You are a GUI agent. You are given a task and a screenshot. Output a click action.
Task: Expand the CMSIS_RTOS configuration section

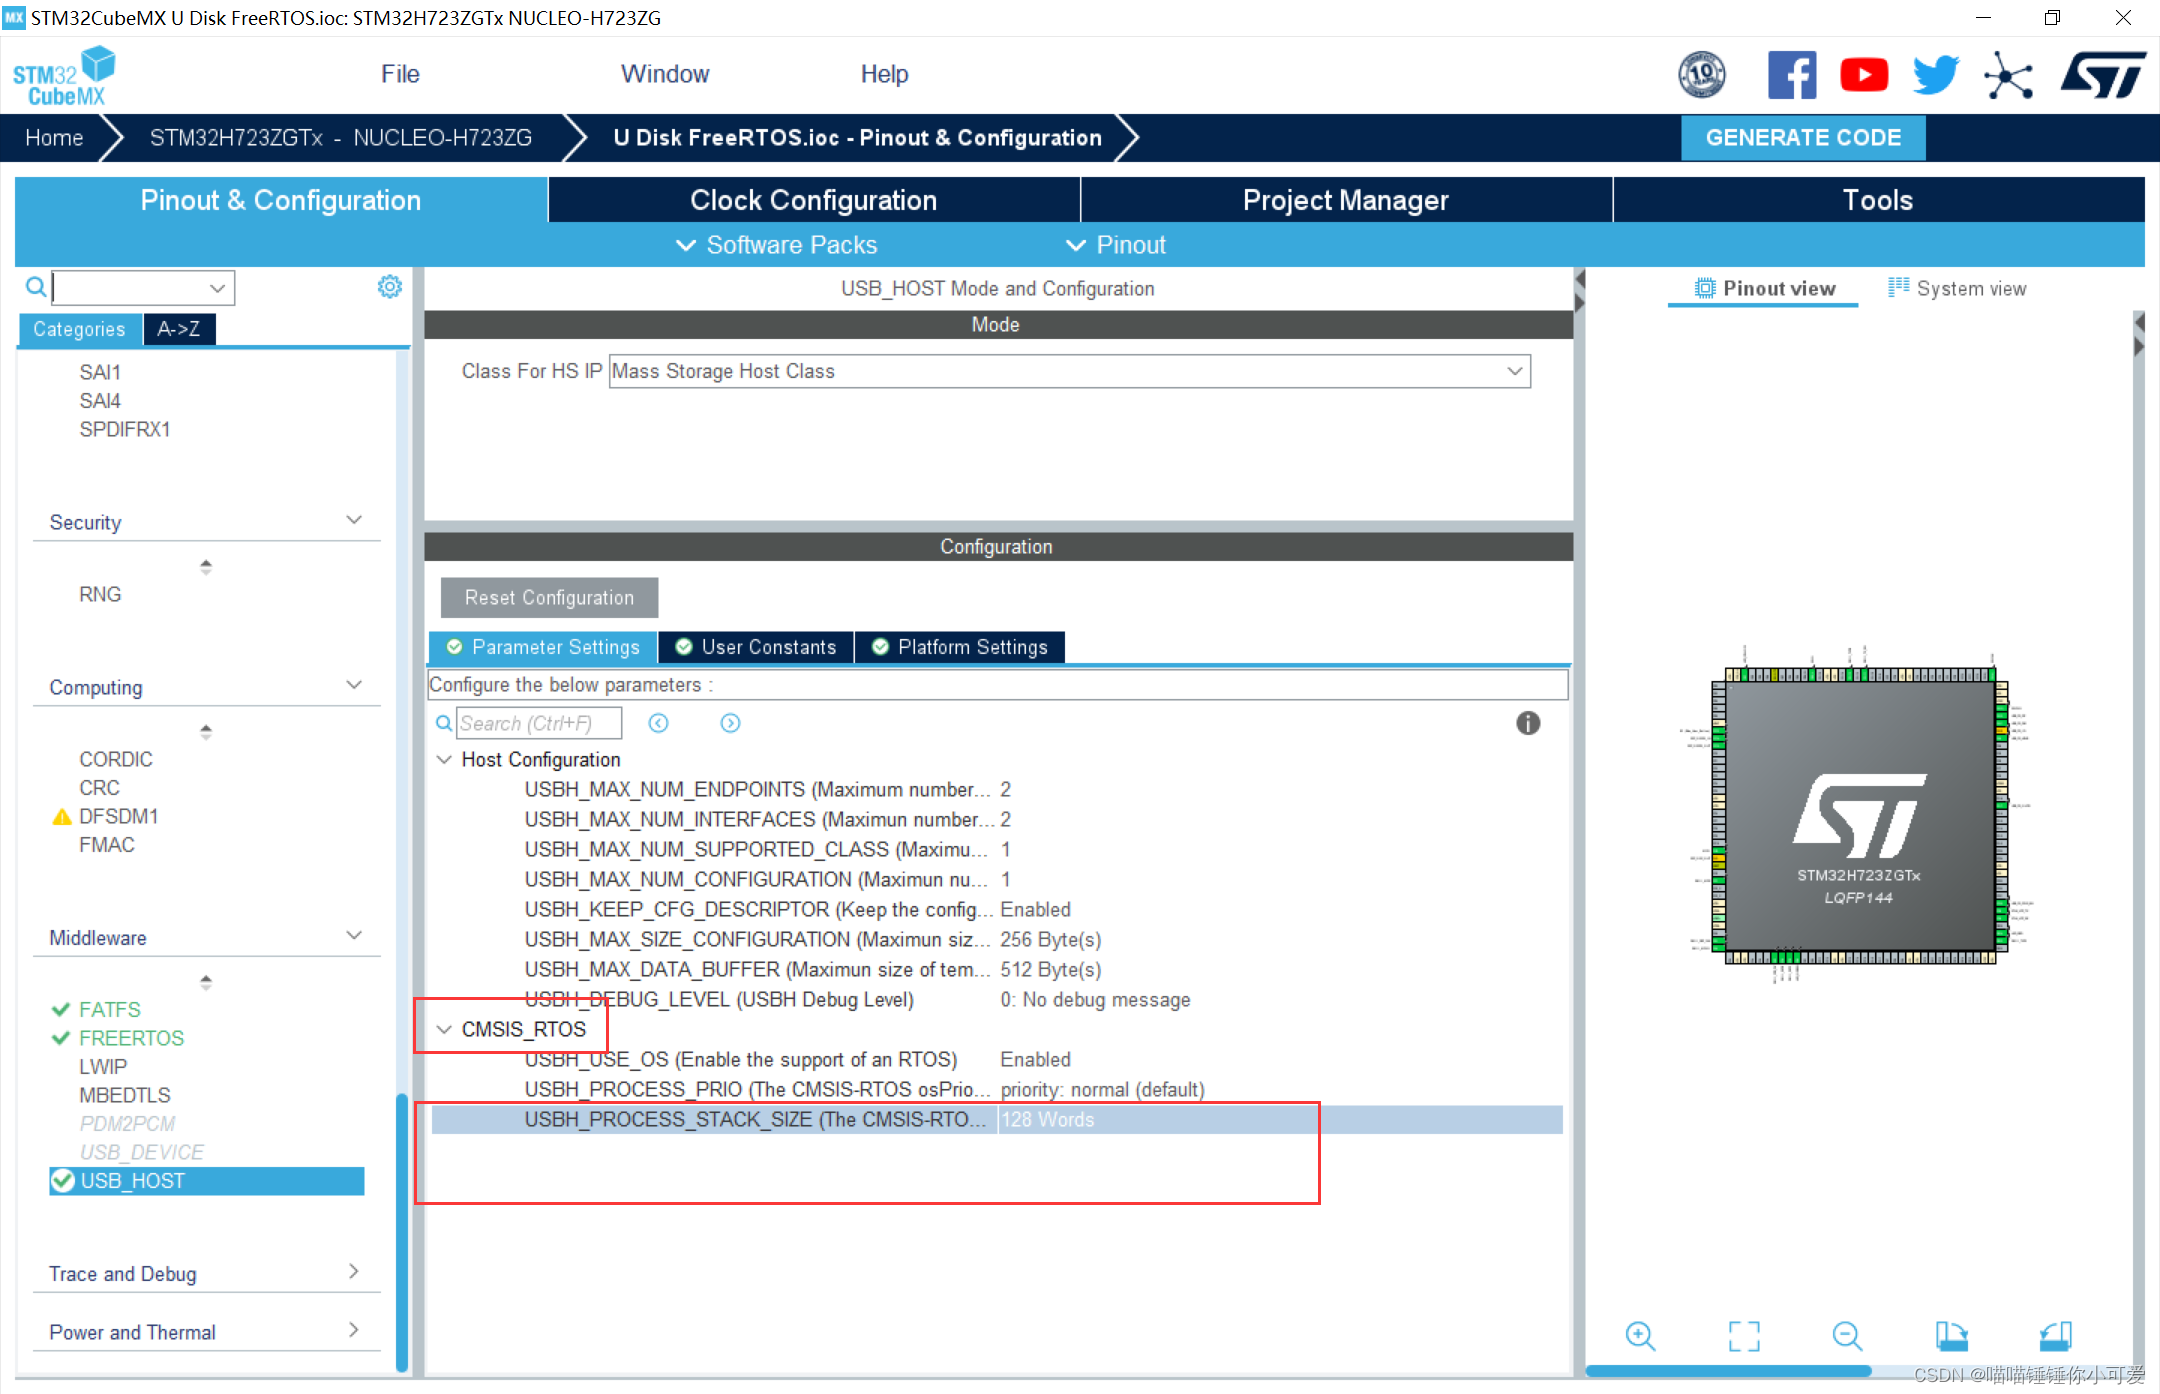(x=446, y=1029)
